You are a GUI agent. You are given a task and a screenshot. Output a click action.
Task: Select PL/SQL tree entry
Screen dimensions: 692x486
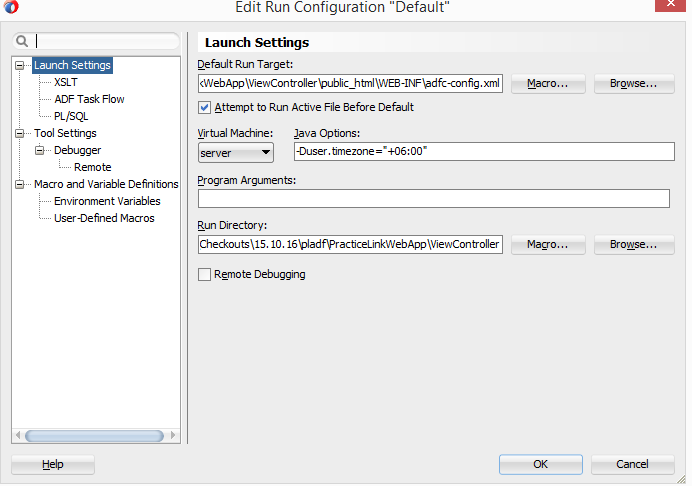[71, 117]
